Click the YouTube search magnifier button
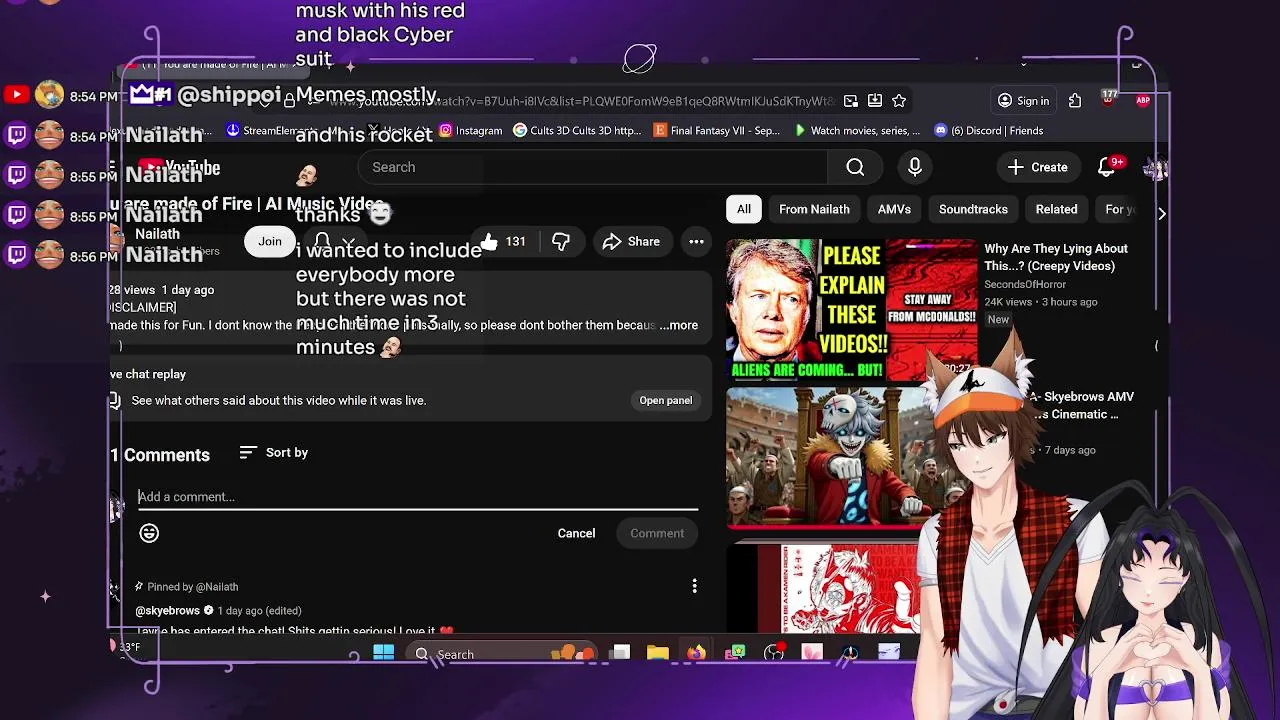Screen dimensions: 1280x720 point(855,167)
